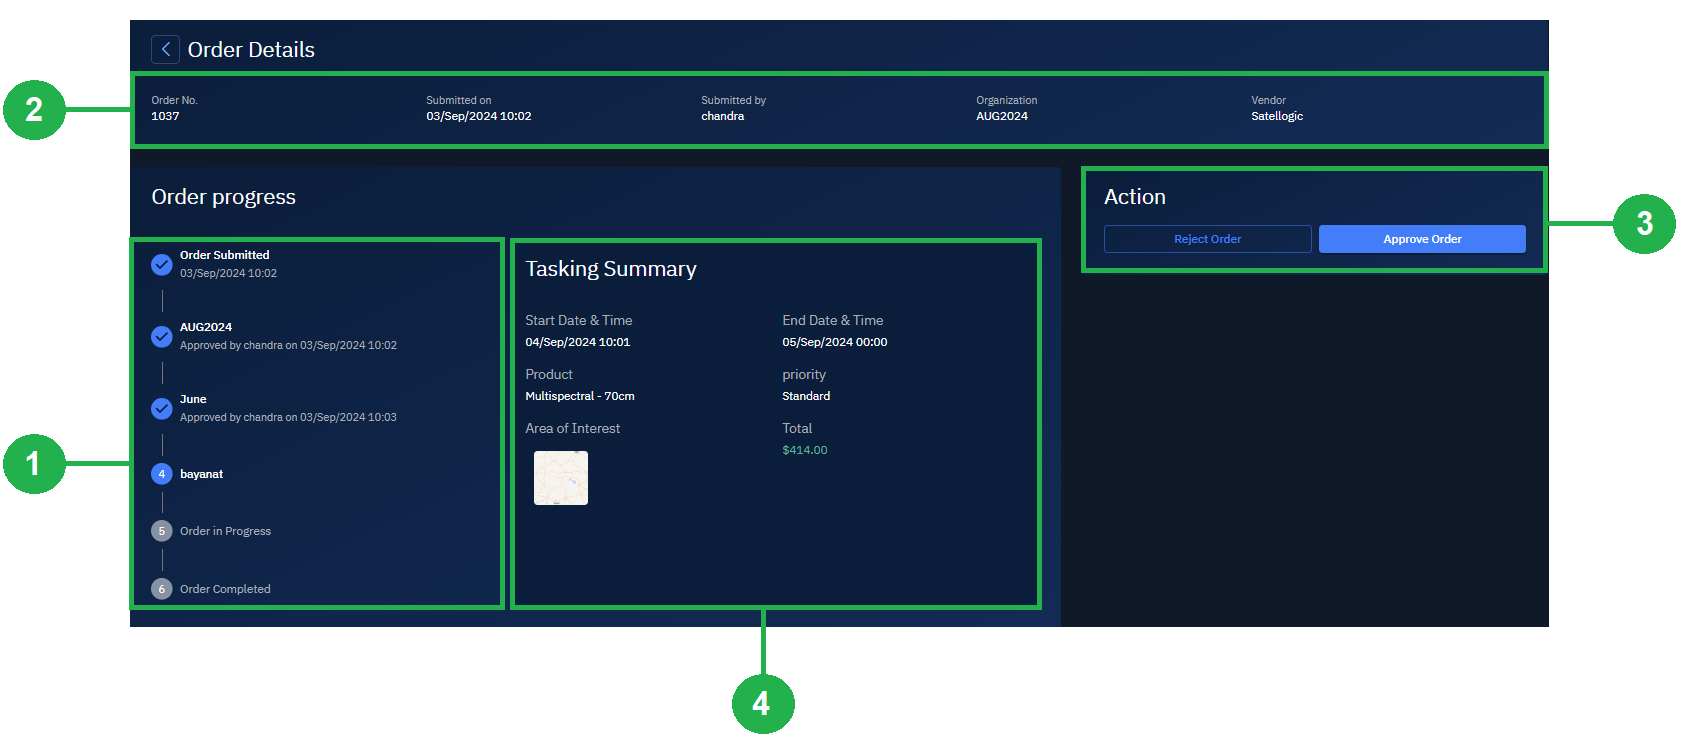The image size is (1681, 739).
Task: Select step 4 bayanat circle icon
Action: pyautogui.click(x=162, y=474)
